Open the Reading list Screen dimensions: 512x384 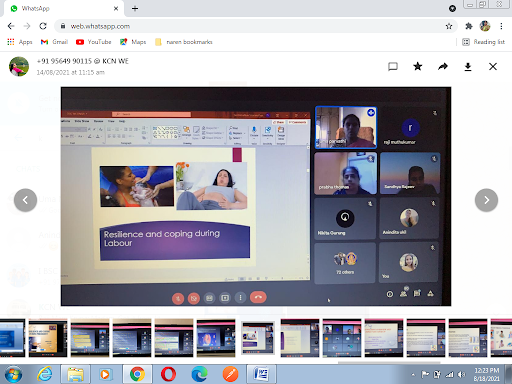coord(483,42)
